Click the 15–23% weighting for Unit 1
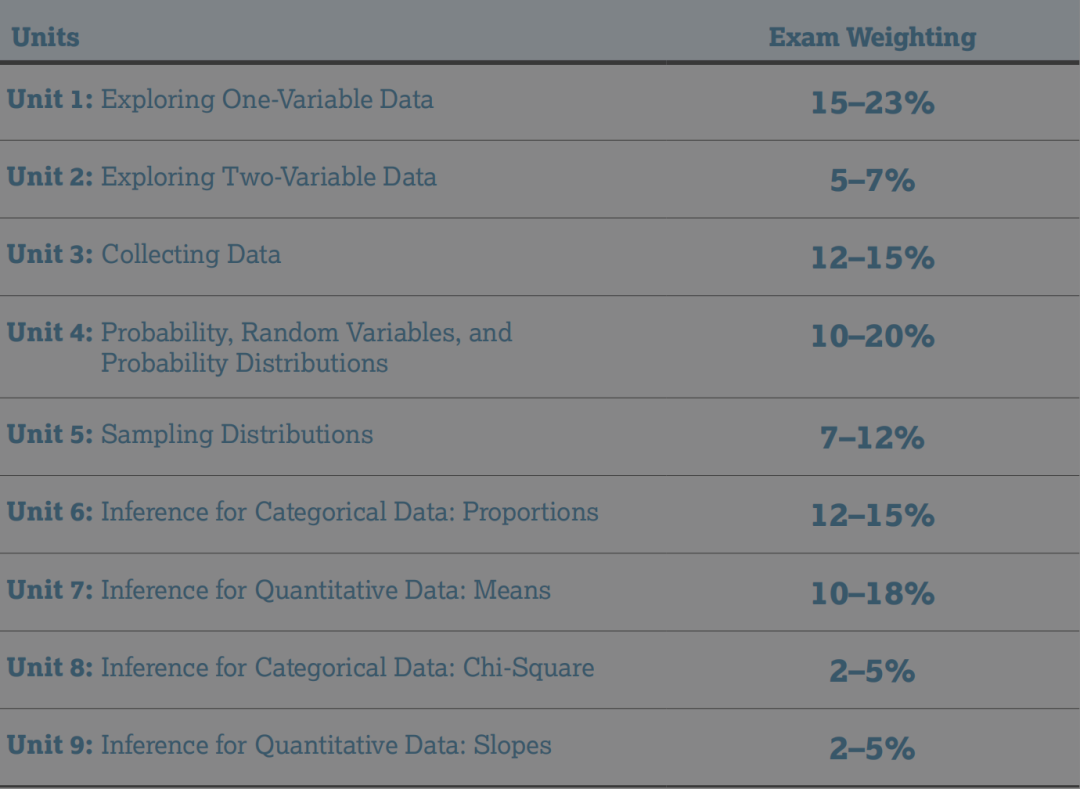This screenshot has height=789, width=1080. 872,103
